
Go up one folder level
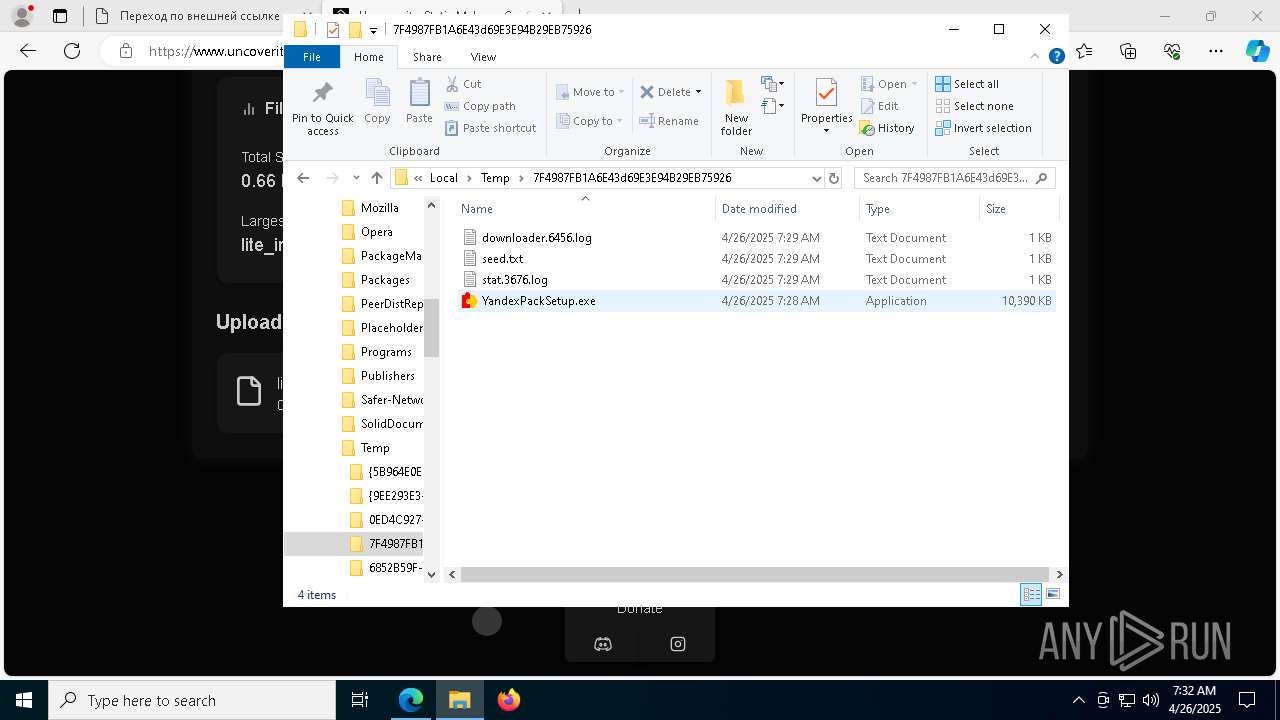[376, 178]
